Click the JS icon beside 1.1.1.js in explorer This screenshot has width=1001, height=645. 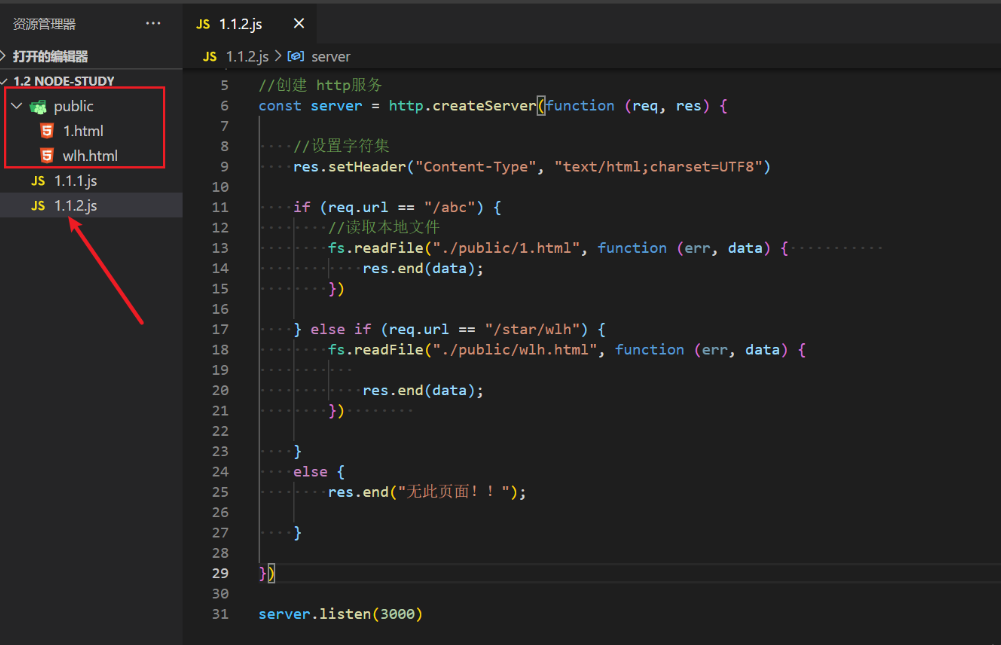click(x=38, y=181)
